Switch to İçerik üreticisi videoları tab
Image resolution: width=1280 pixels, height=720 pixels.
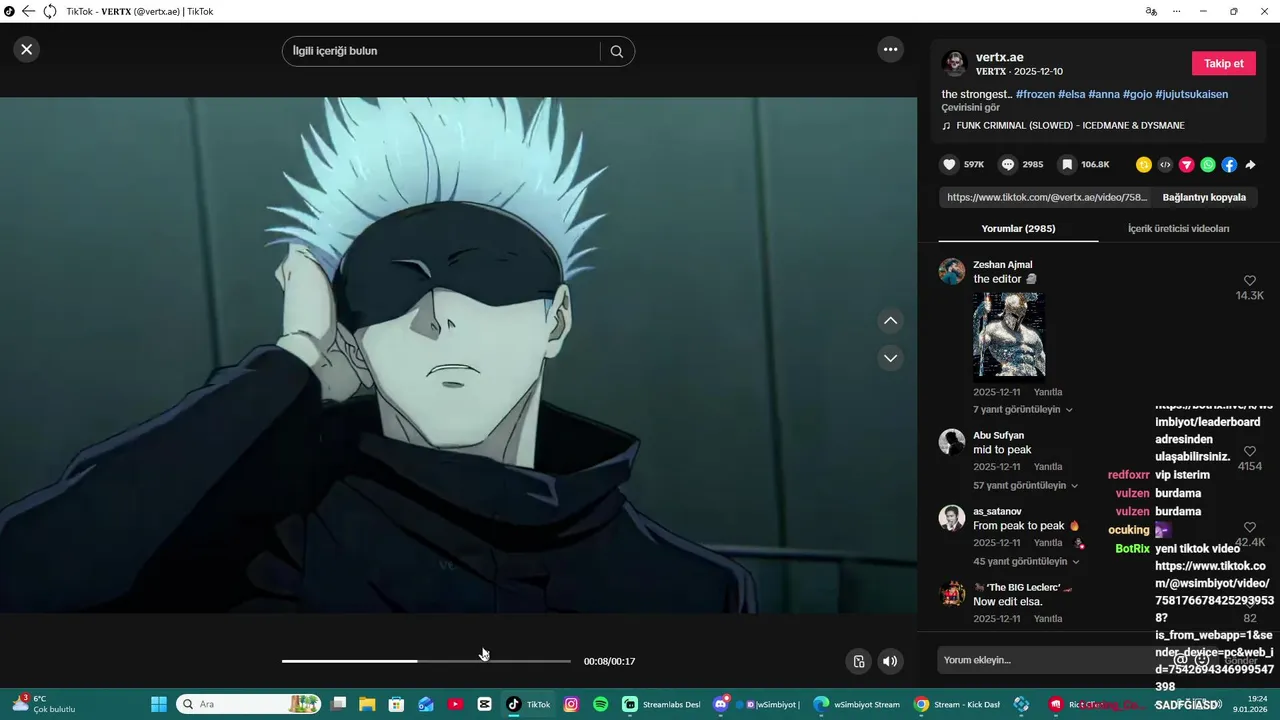click(1178, 228)
